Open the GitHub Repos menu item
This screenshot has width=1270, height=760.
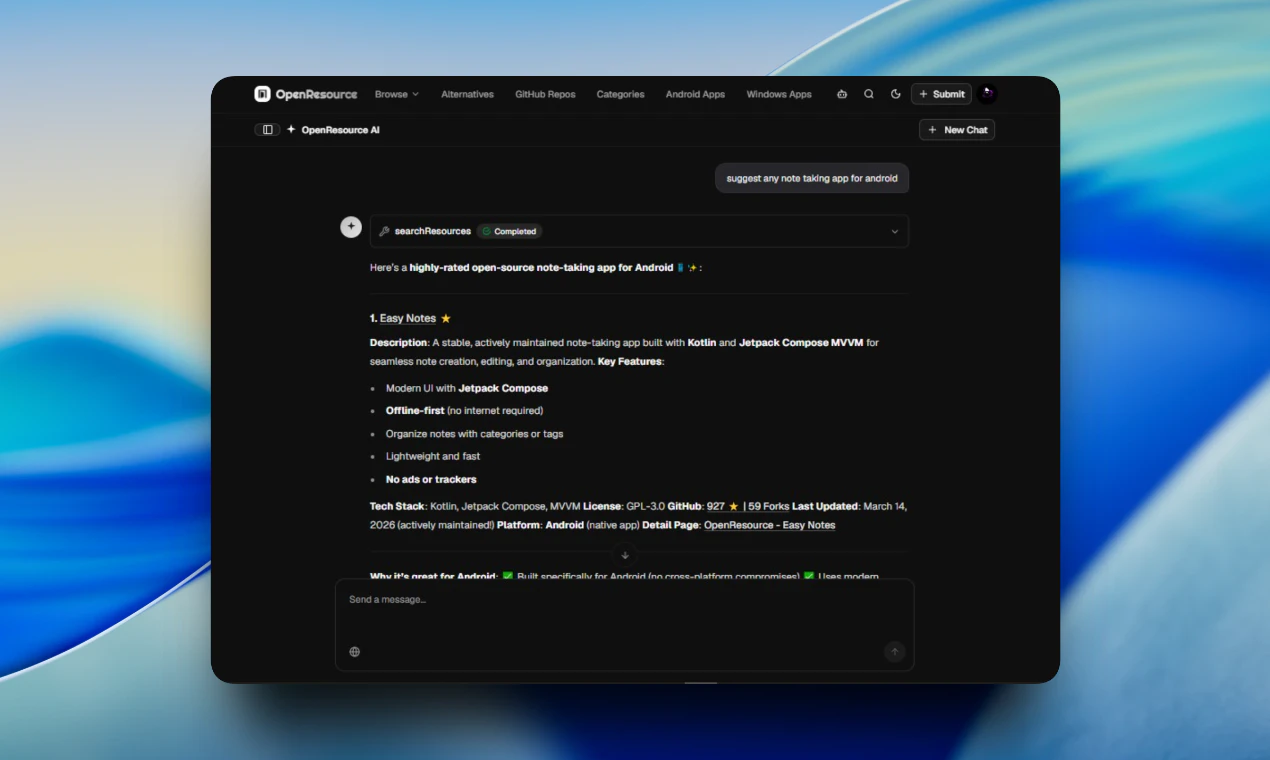click(x=545, y=94)
